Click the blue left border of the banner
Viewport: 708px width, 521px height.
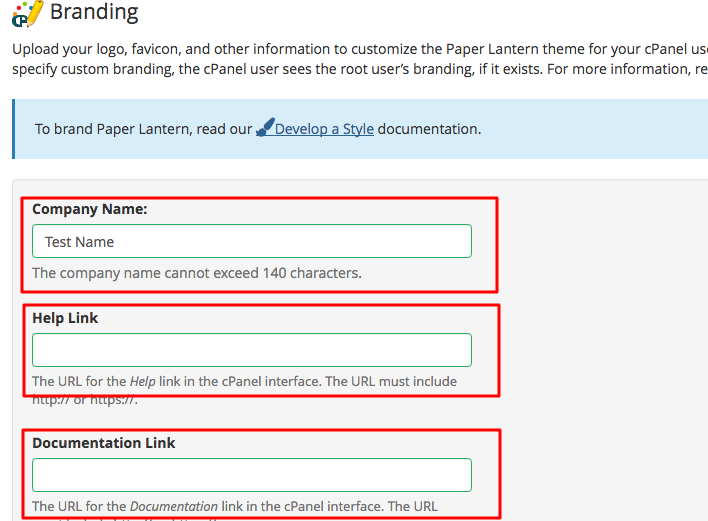click(14, 129)
